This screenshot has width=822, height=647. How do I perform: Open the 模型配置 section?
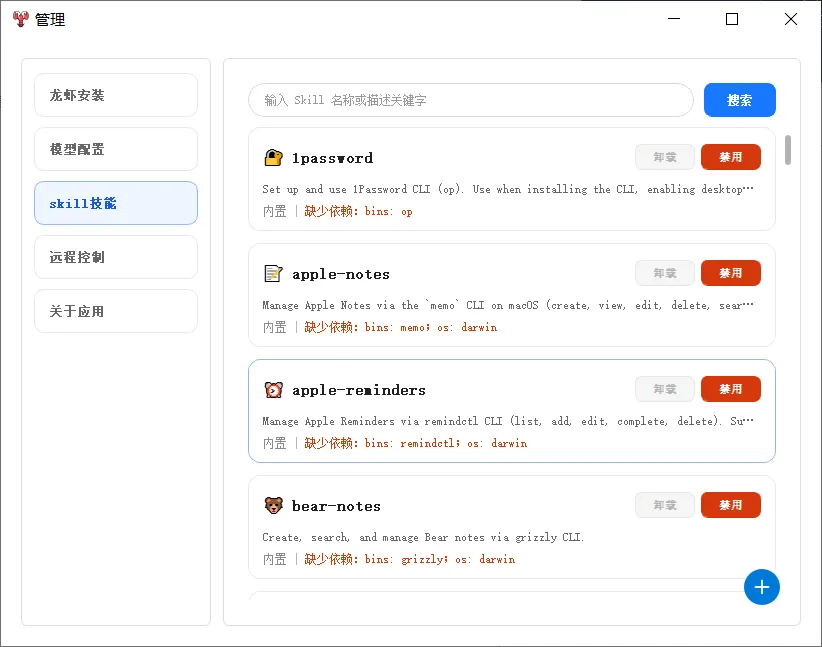[116, 149]
